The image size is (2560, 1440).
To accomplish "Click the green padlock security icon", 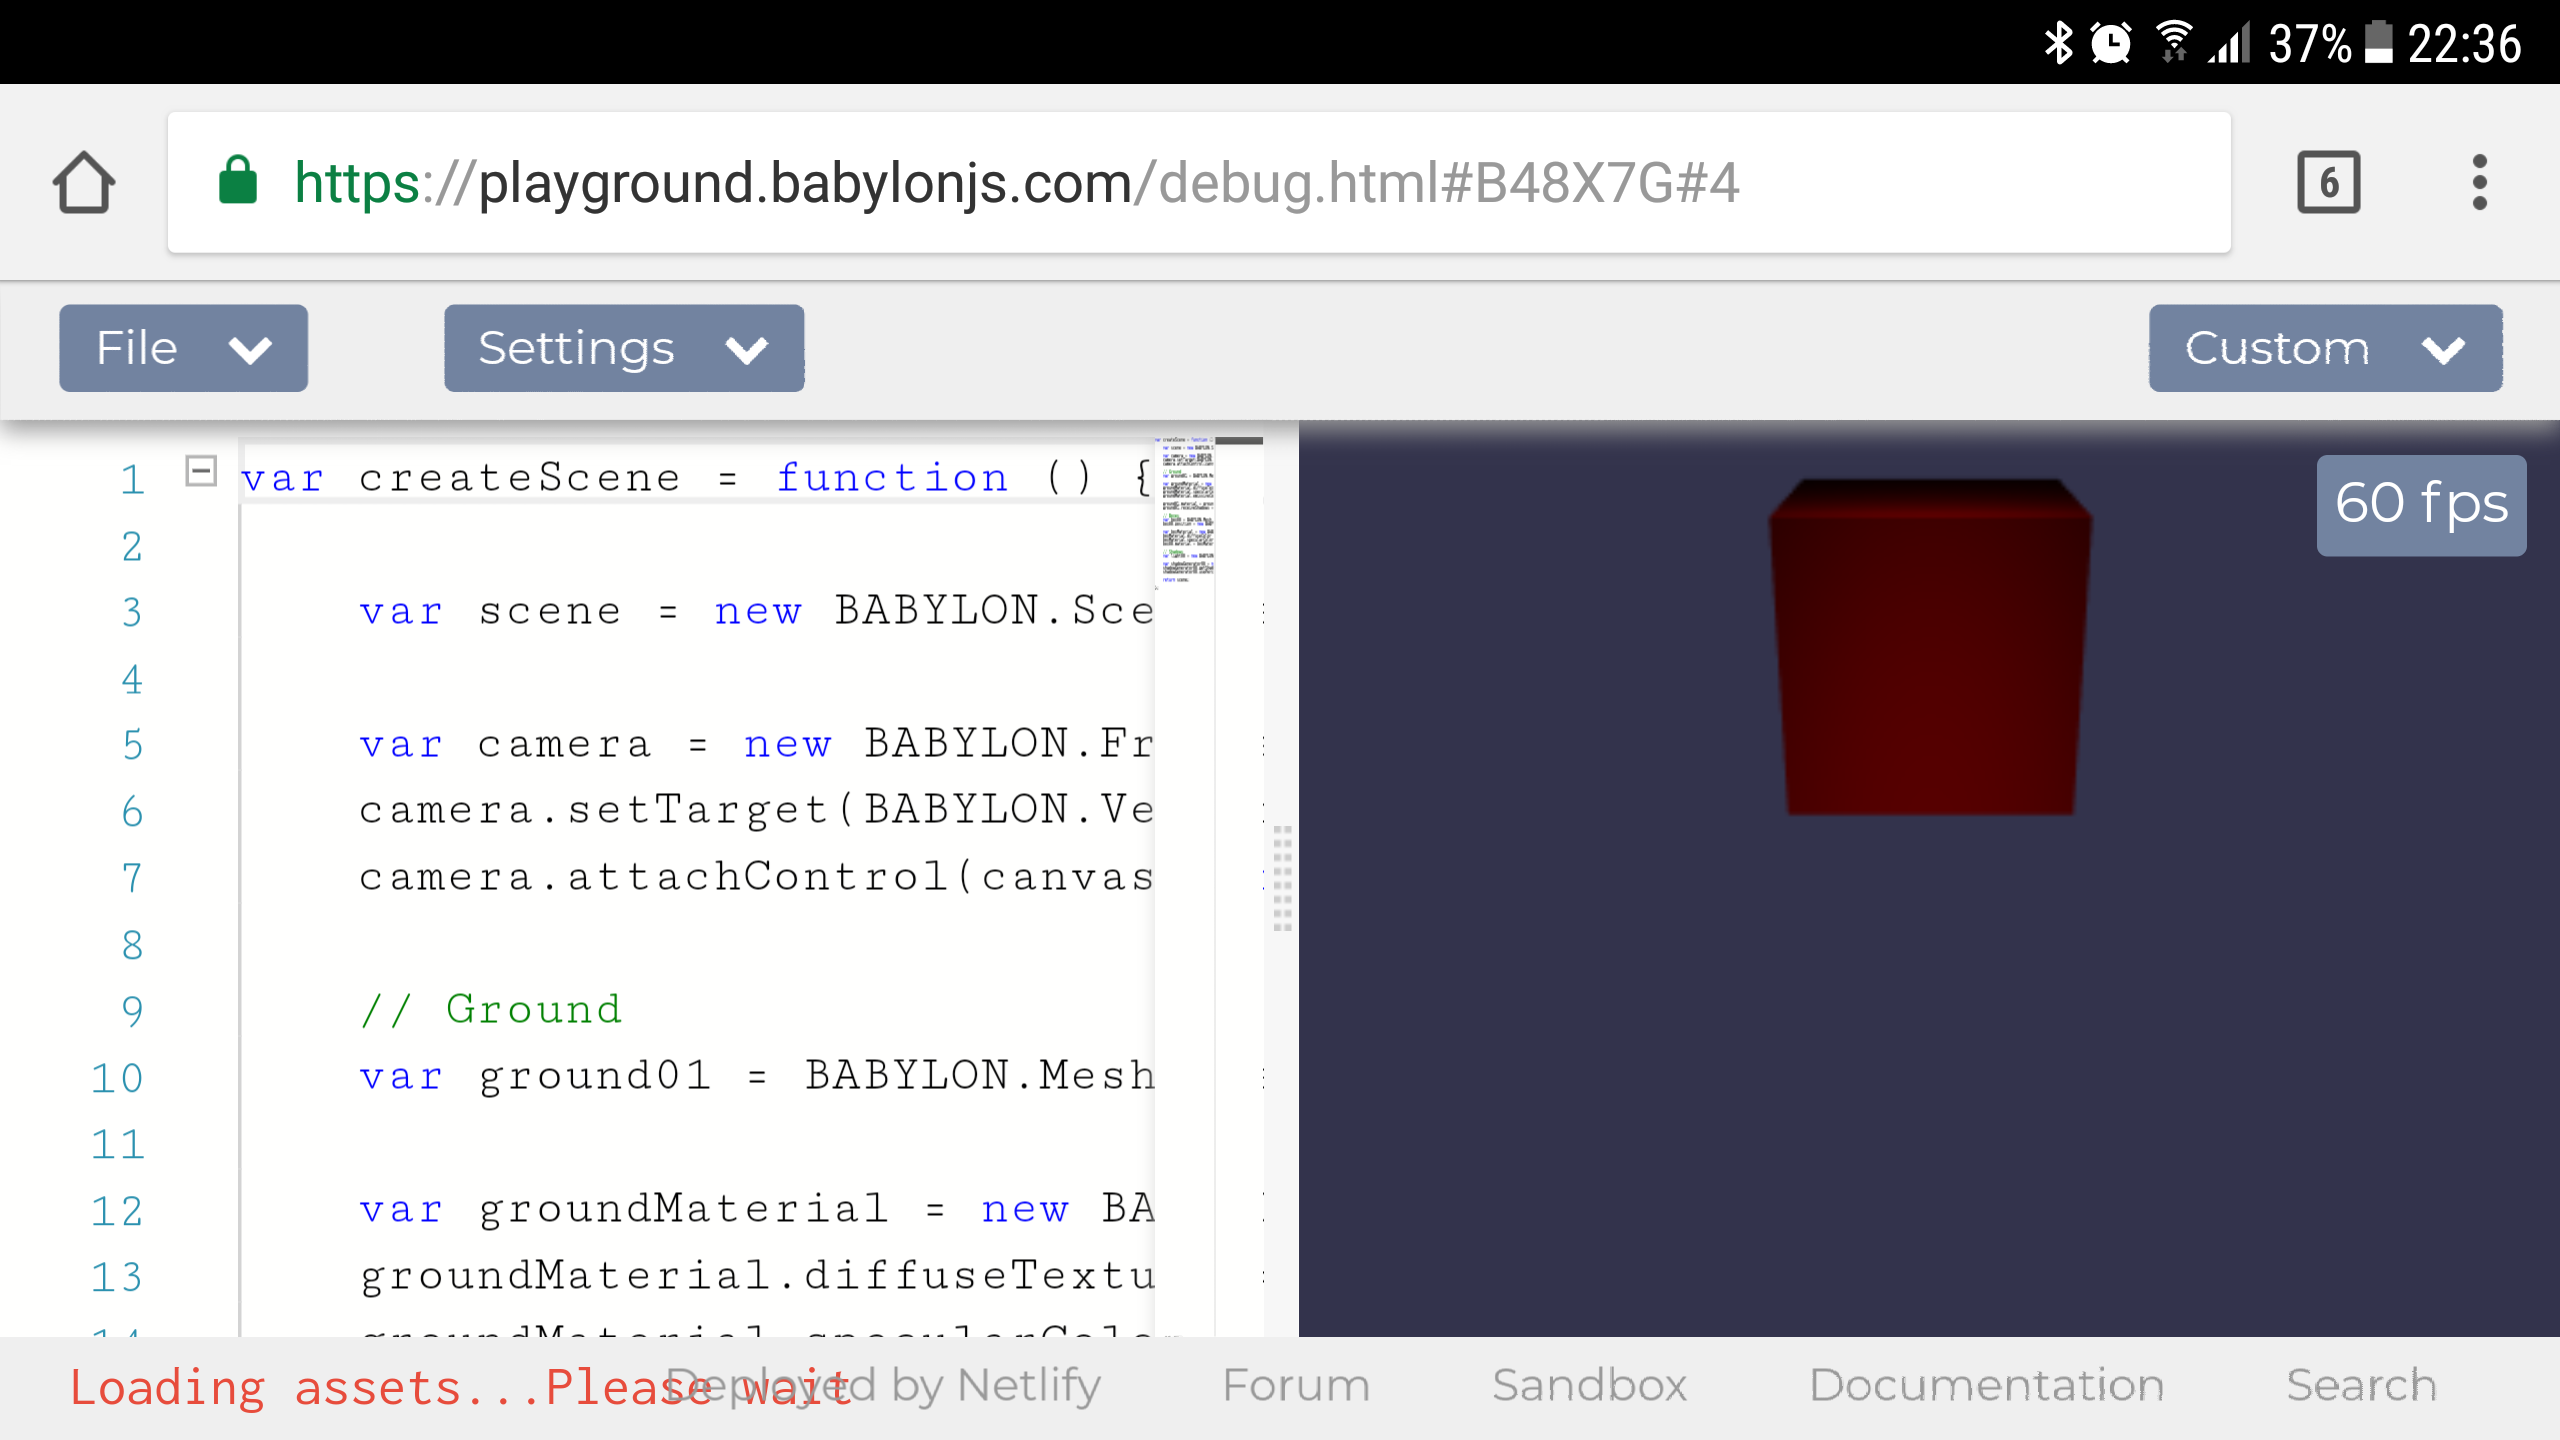I will click(x=238, y=181).
